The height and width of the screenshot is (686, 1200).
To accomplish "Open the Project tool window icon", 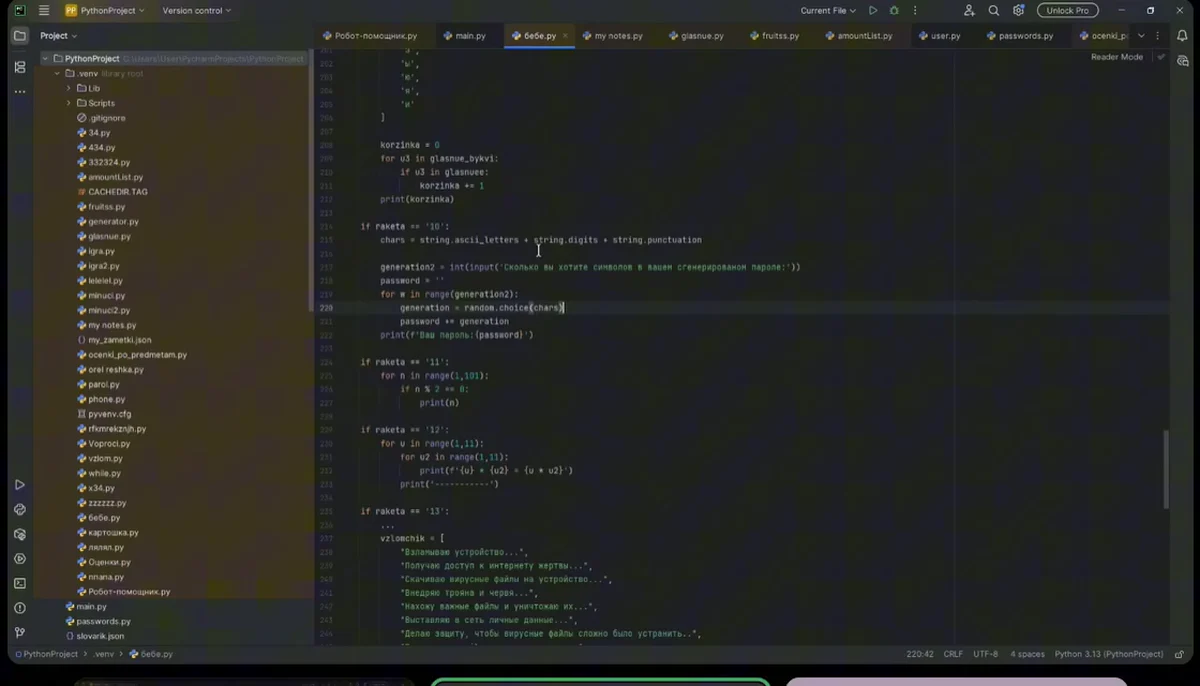I will tap(20, 36).
